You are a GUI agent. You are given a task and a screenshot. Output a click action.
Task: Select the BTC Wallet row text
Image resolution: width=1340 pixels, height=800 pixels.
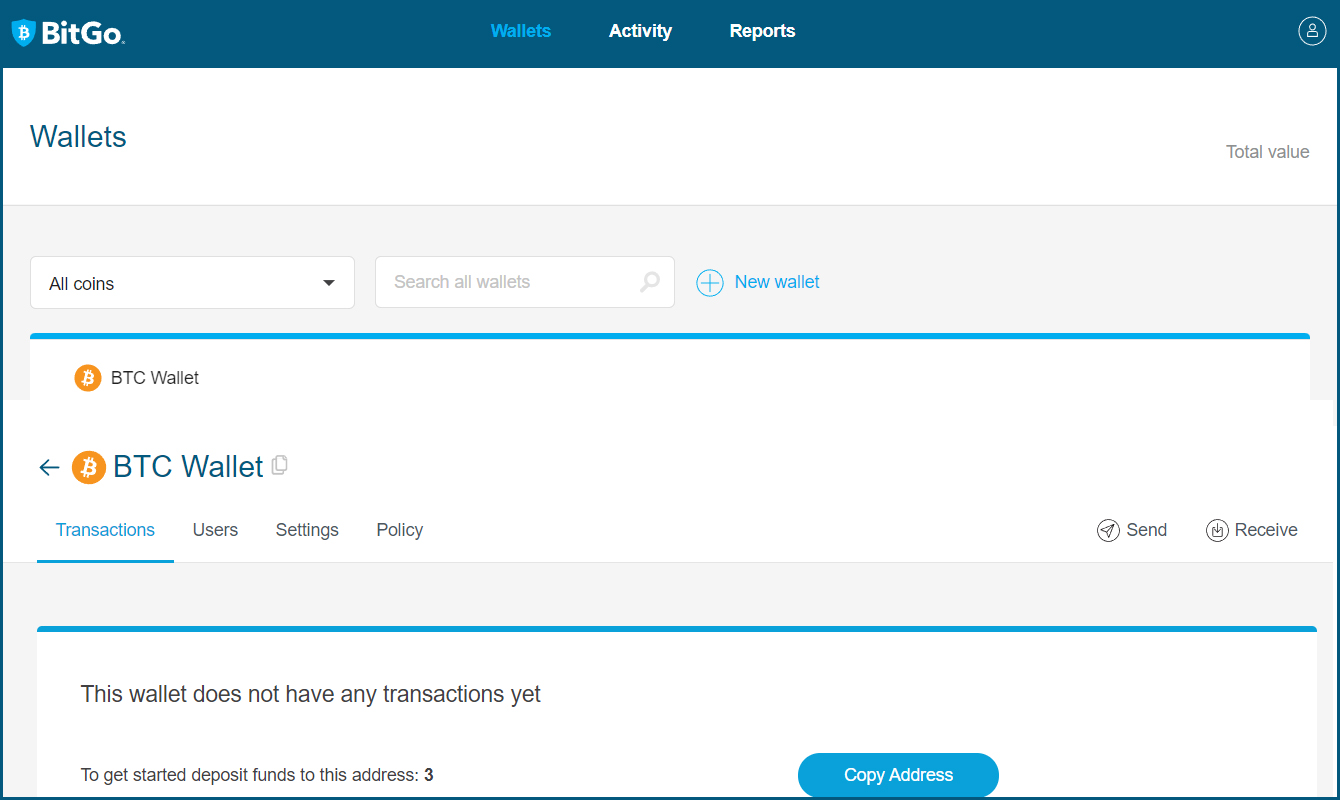click(x=155, y=378)
